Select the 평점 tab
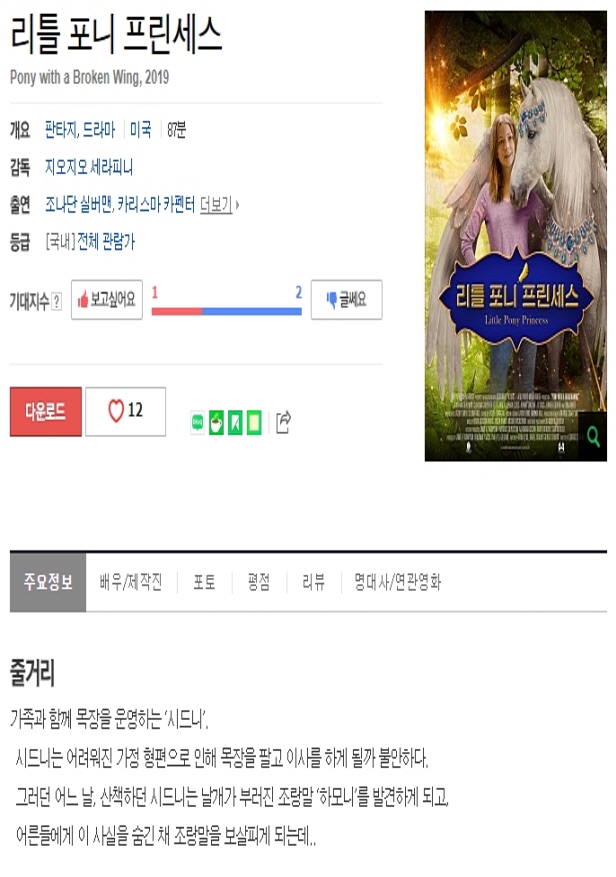 pos(259,582)
